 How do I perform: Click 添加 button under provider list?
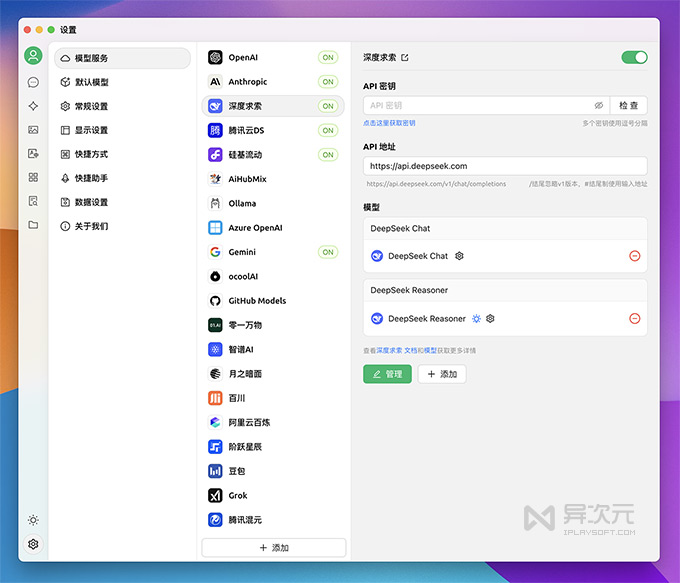point(274,547)
